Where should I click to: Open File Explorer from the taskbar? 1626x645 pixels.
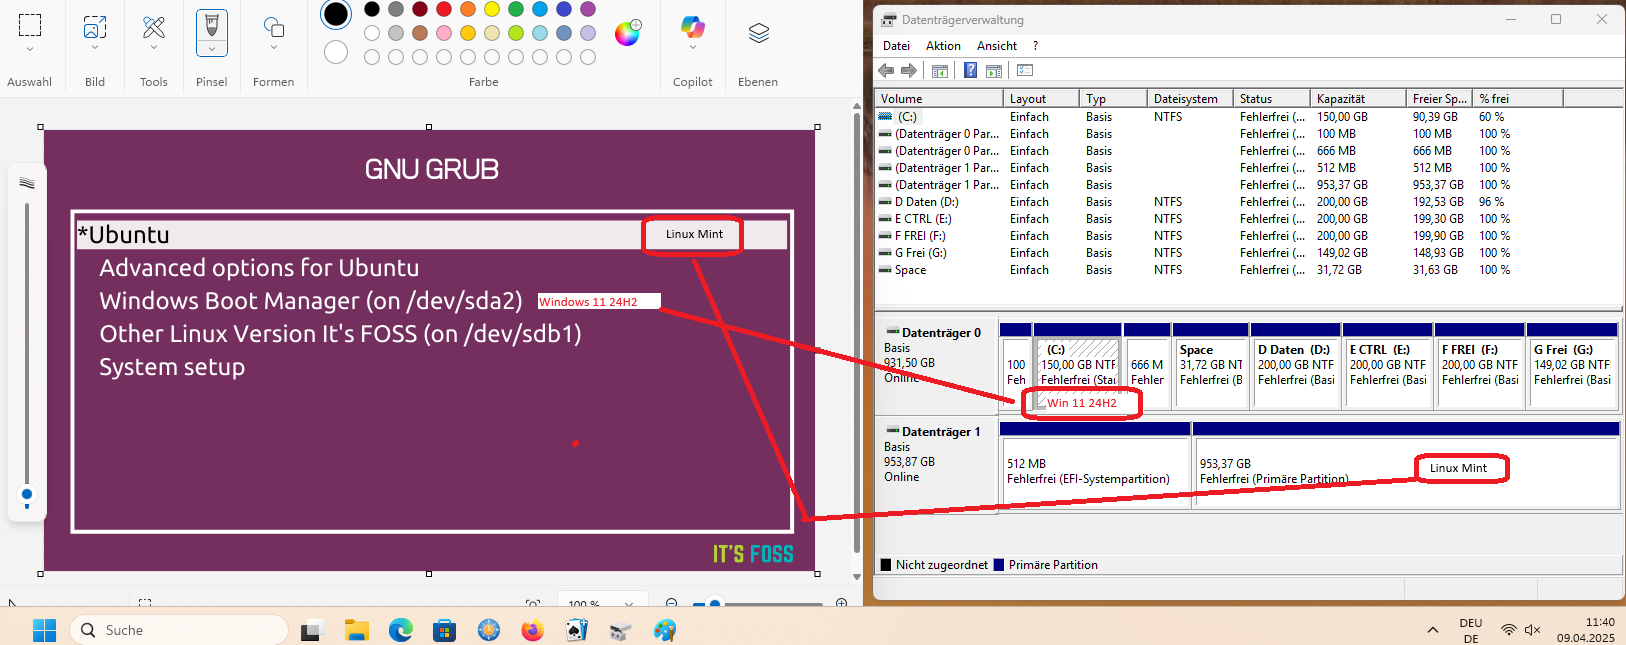click(x=356, y=630)
